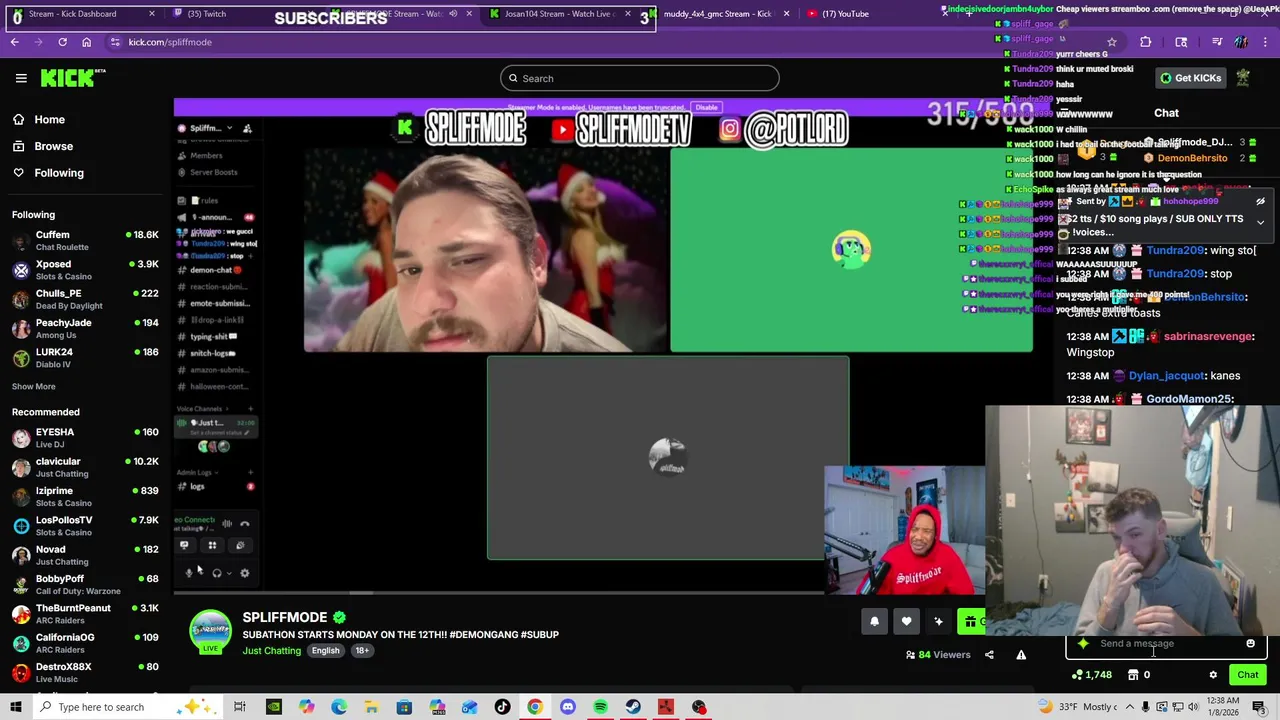Screen dimensions: 1280x720
Task: Open LURK24 Diablo IV channel
Action: coord(85,358)
